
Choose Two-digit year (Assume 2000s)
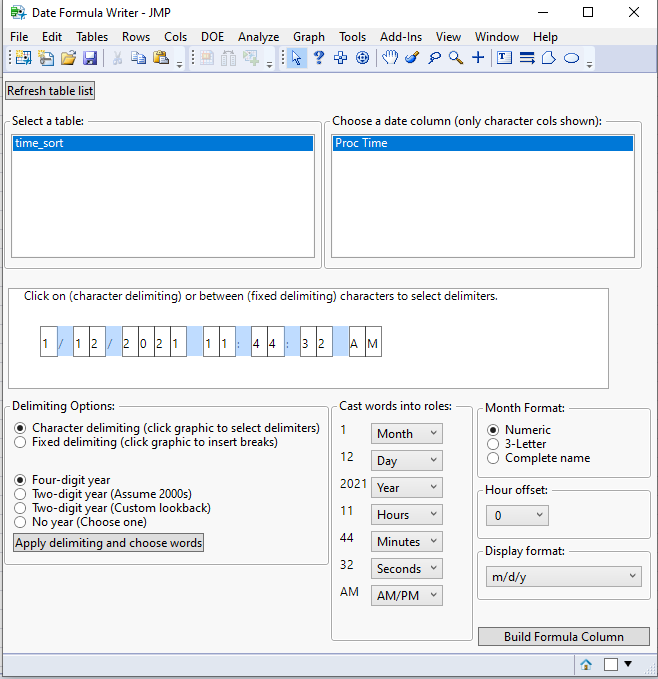pos(20,494)
